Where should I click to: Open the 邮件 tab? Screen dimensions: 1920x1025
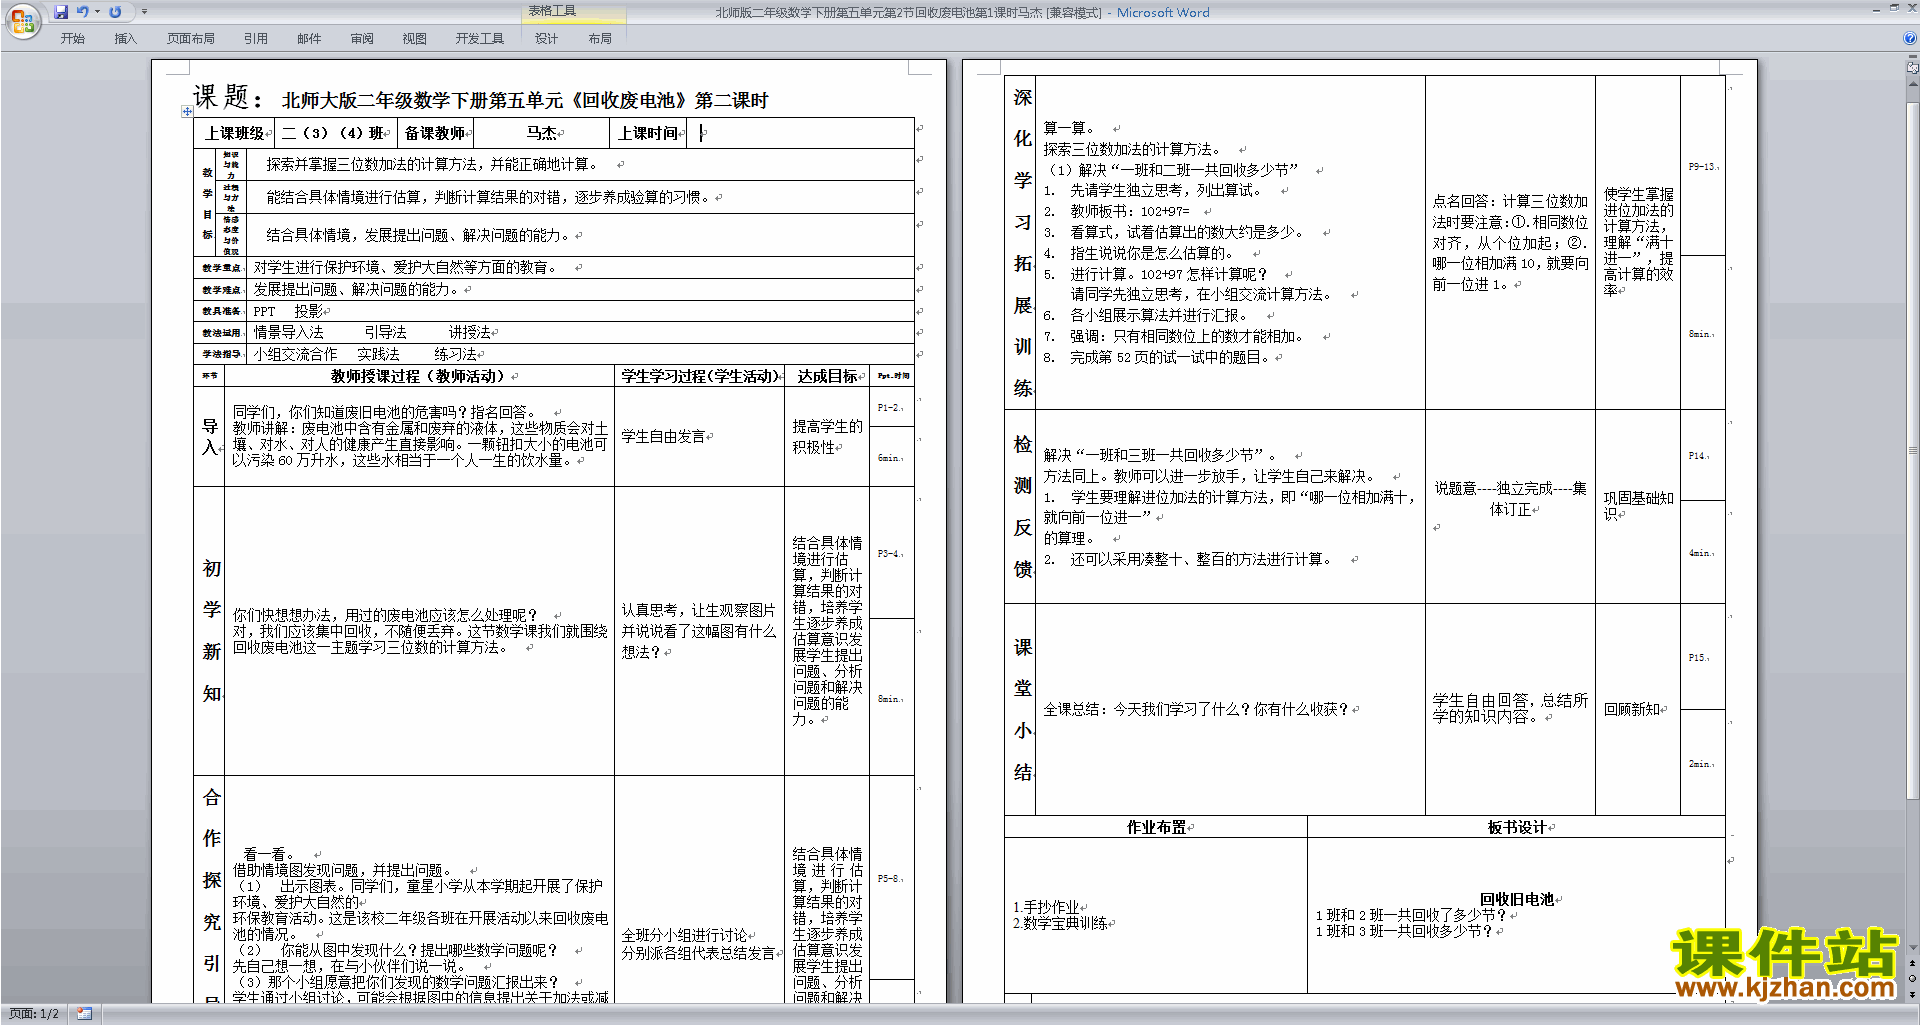tap(309, 39)
